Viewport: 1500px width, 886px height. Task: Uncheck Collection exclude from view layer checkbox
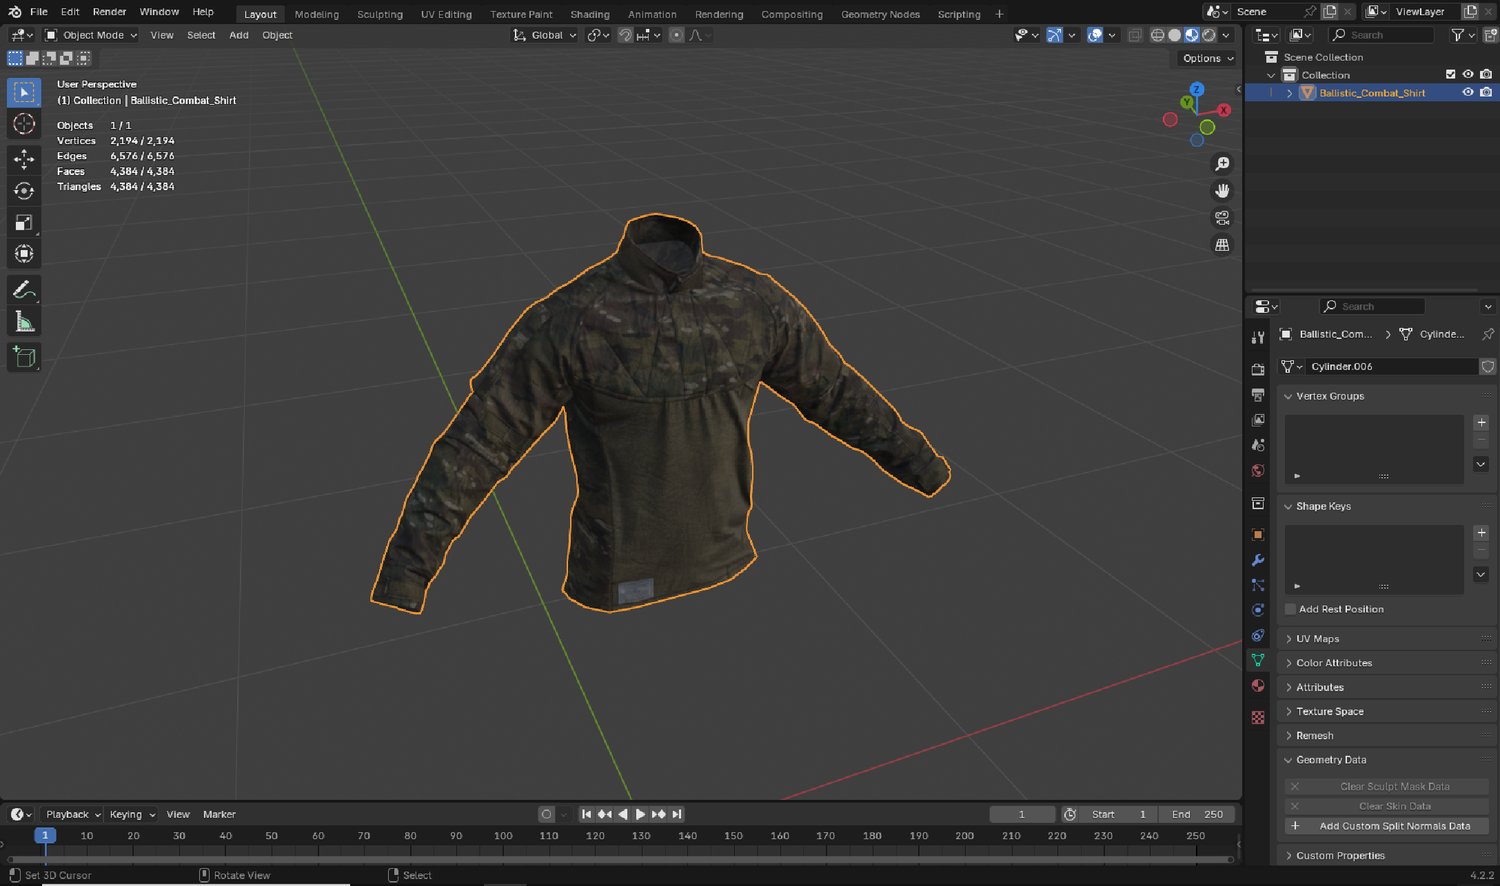pos(1450,75)
